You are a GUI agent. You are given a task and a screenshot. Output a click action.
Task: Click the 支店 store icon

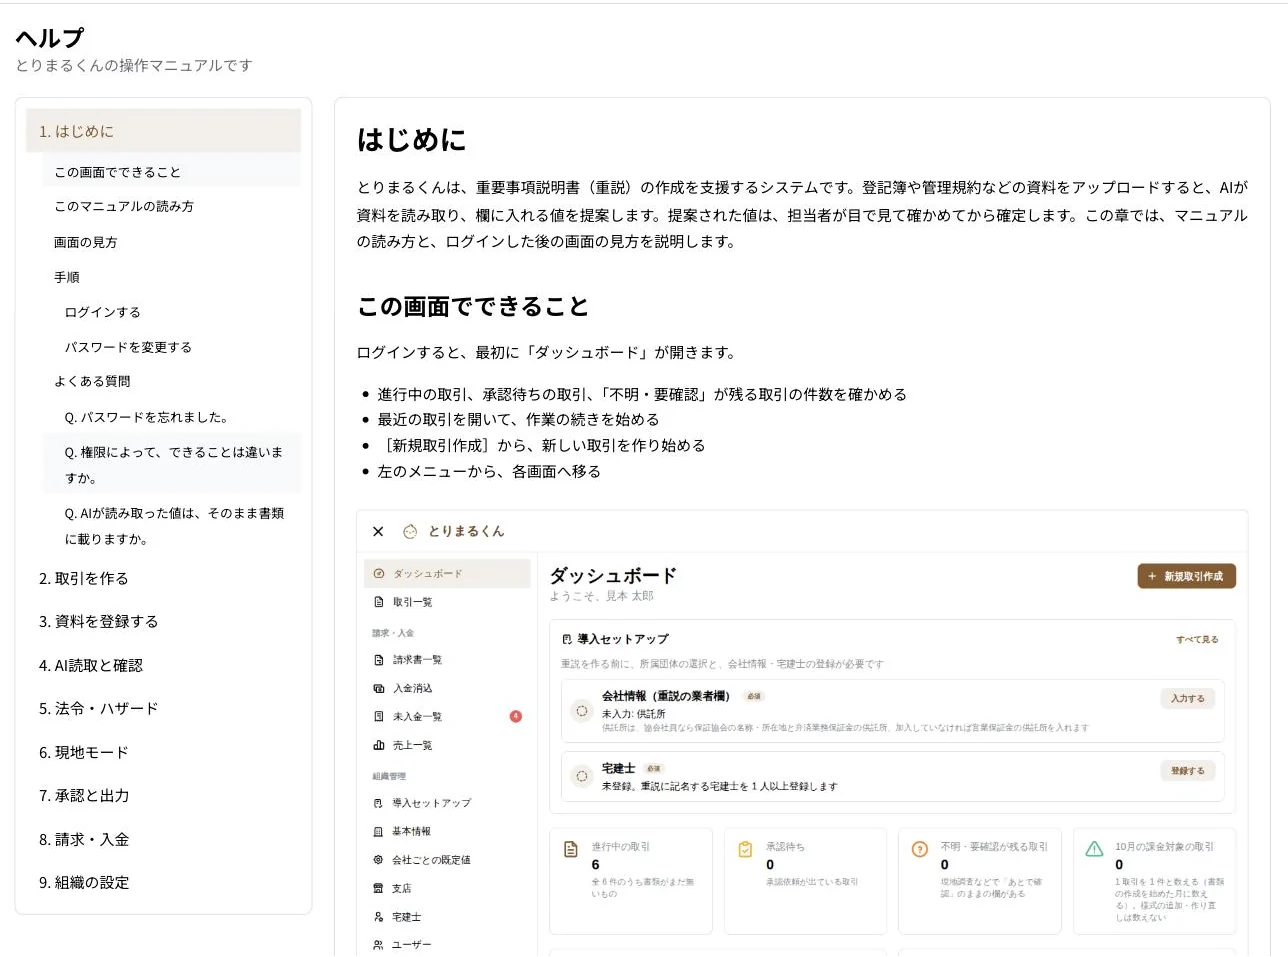(378, 888)
